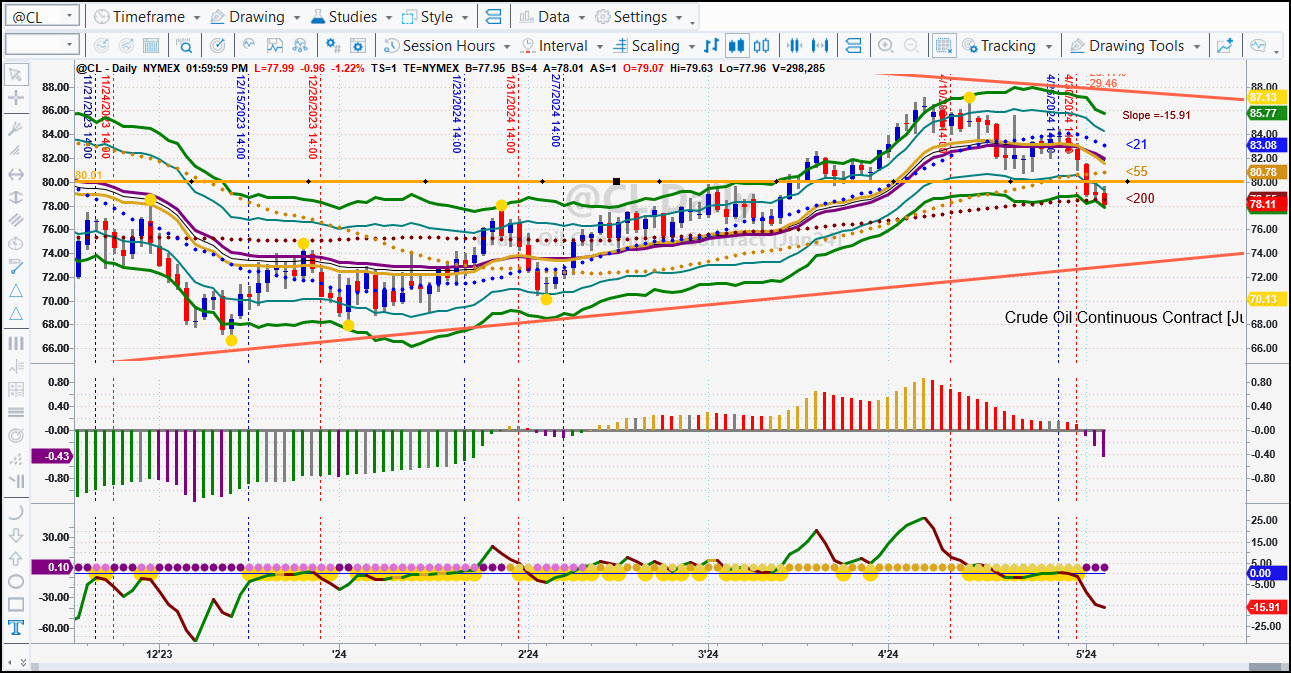This screenshot has height=673, width=1291.
Task: Click the target refresh icon in toolbar
Action: pos(217,45)
